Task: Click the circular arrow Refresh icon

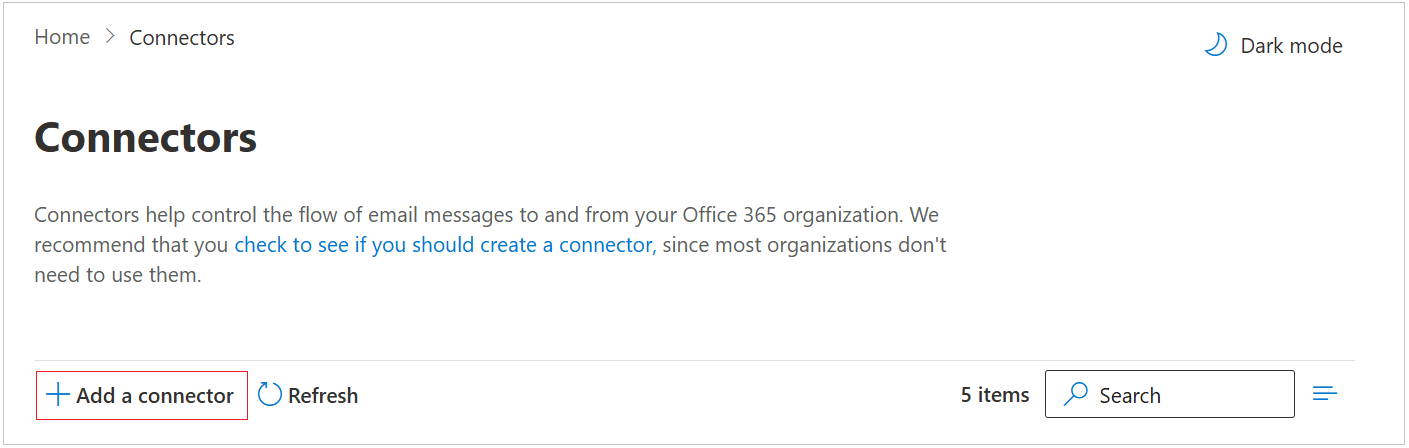Action: [x=269, y=395]
